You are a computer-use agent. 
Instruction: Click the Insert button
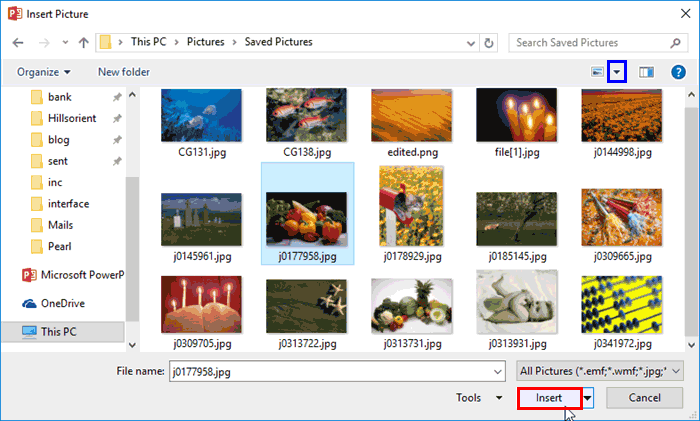pyautogui.click(x=550, y=398)
